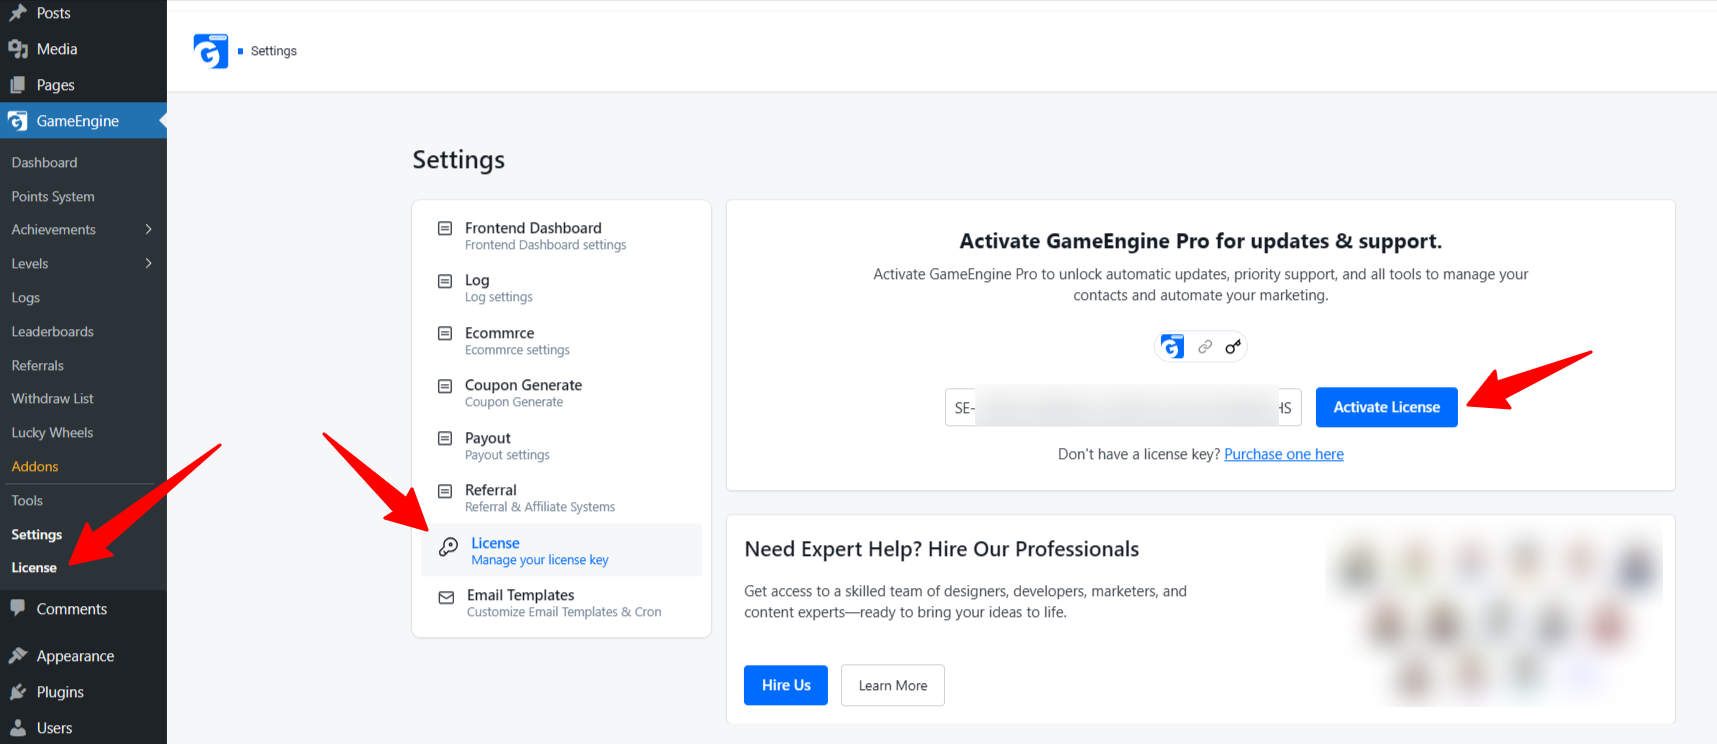The image size is (1717, 744).
Task: Click the Comments bubble icon
Action: (18, 608)
